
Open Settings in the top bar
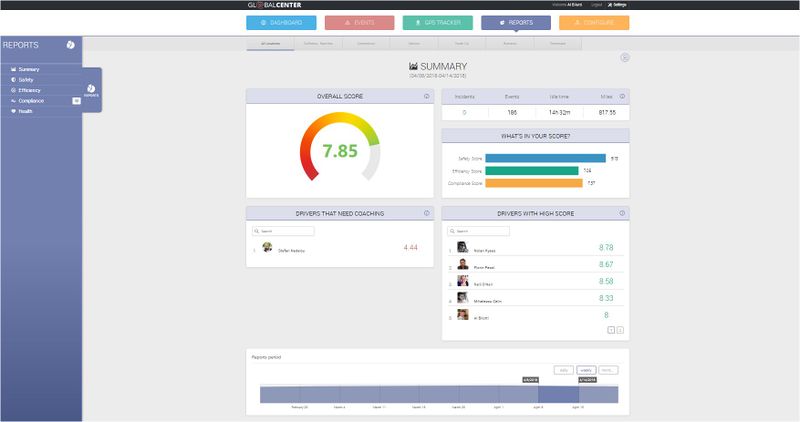[617, 5]
